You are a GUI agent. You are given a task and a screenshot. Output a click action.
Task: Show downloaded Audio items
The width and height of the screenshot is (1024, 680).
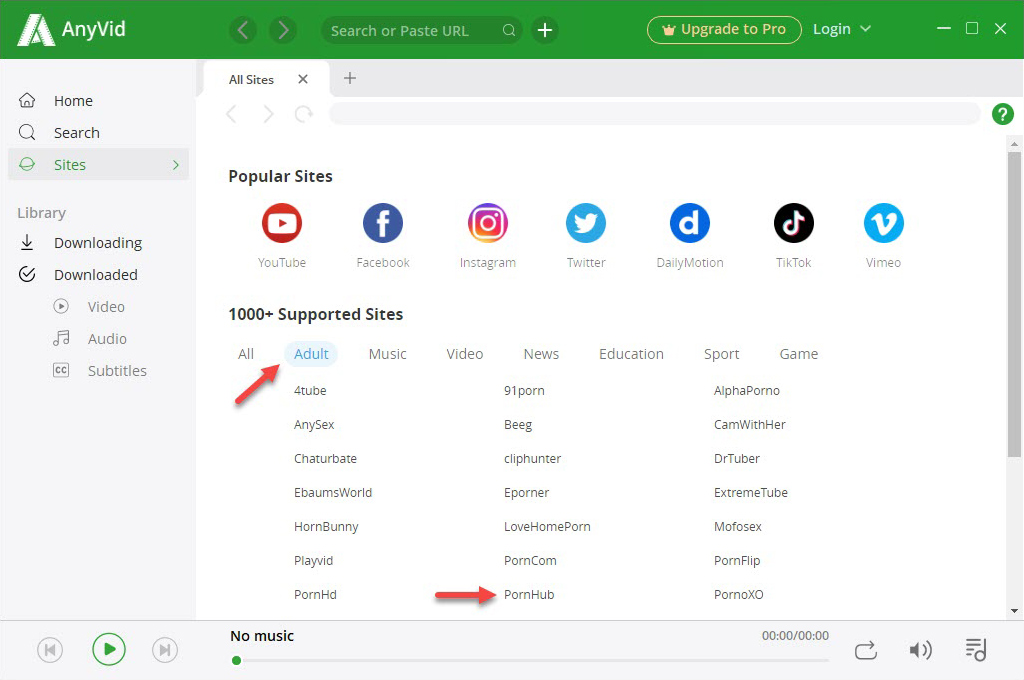point(107,338)
